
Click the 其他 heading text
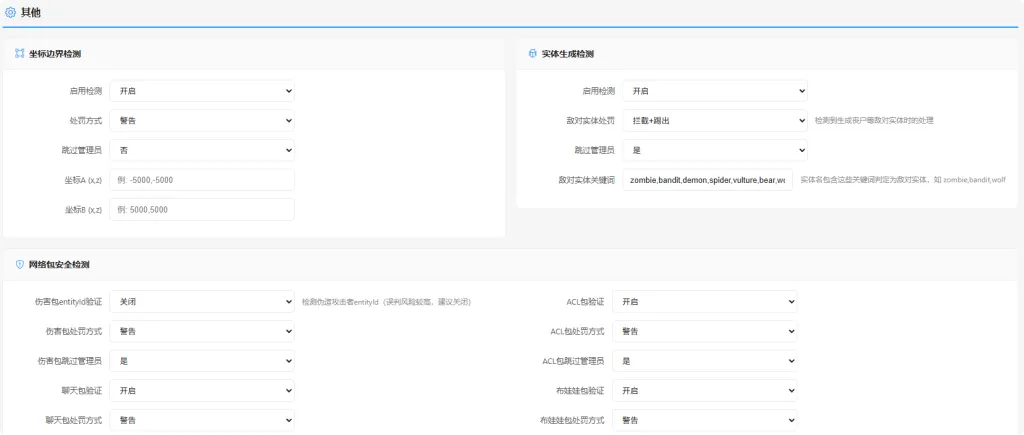coord(31,12)
